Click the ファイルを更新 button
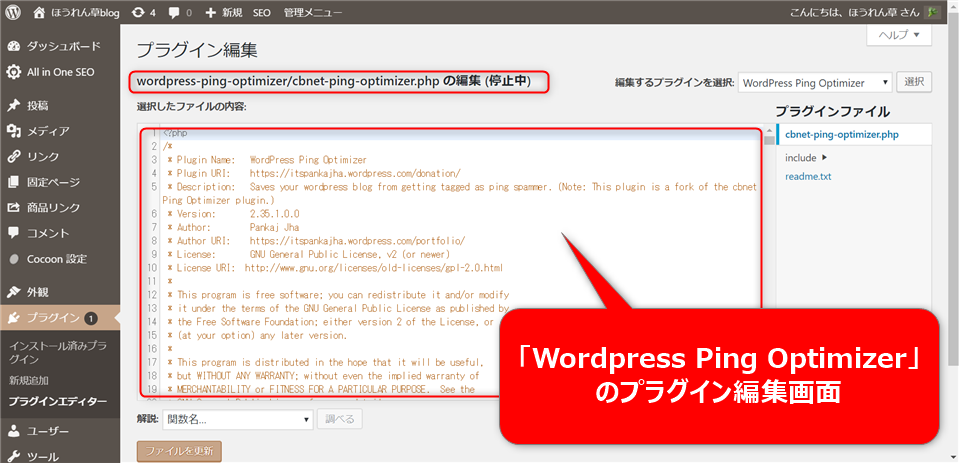Viewport: 959px width, 463px height. click(179, 451)
